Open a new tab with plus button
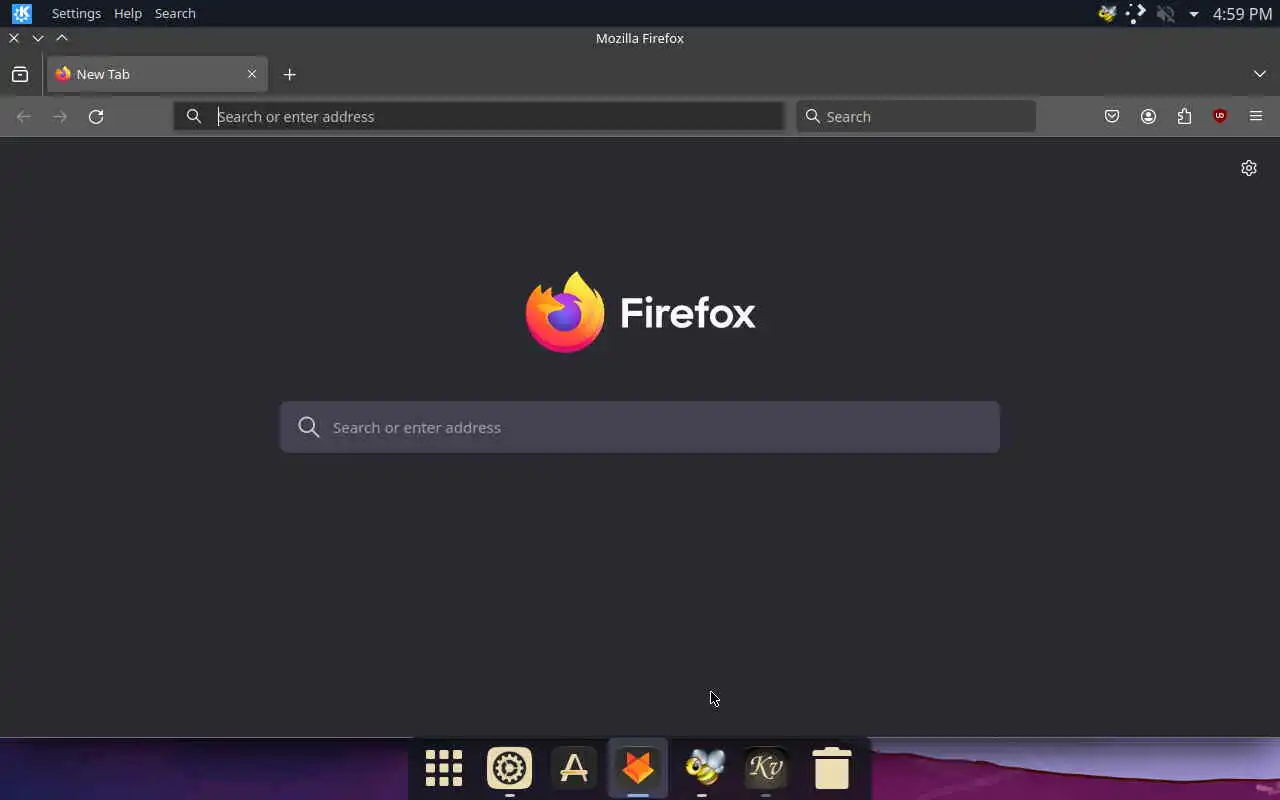The image size is (1280, 800). click(289, 74)
